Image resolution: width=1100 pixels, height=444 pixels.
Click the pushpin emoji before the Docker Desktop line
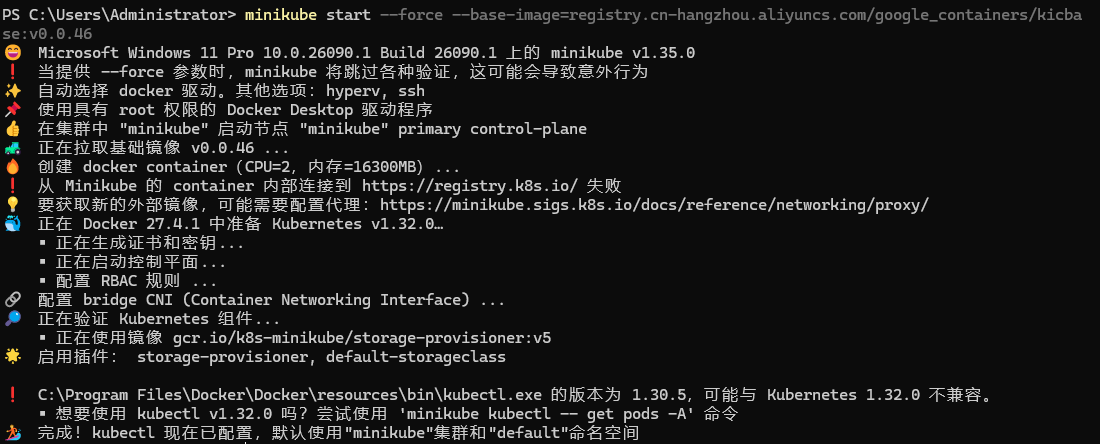tap(12, 109)
